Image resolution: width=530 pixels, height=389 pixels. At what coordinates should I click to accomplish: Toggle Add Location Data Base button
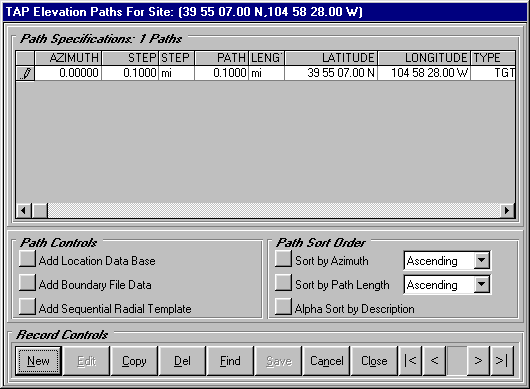click(27, 259)
